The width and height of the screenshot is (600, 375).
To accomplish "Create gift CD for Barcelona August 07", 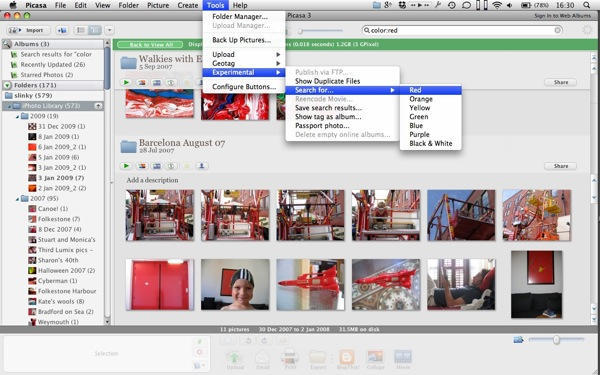I will [x=171, y=166].
